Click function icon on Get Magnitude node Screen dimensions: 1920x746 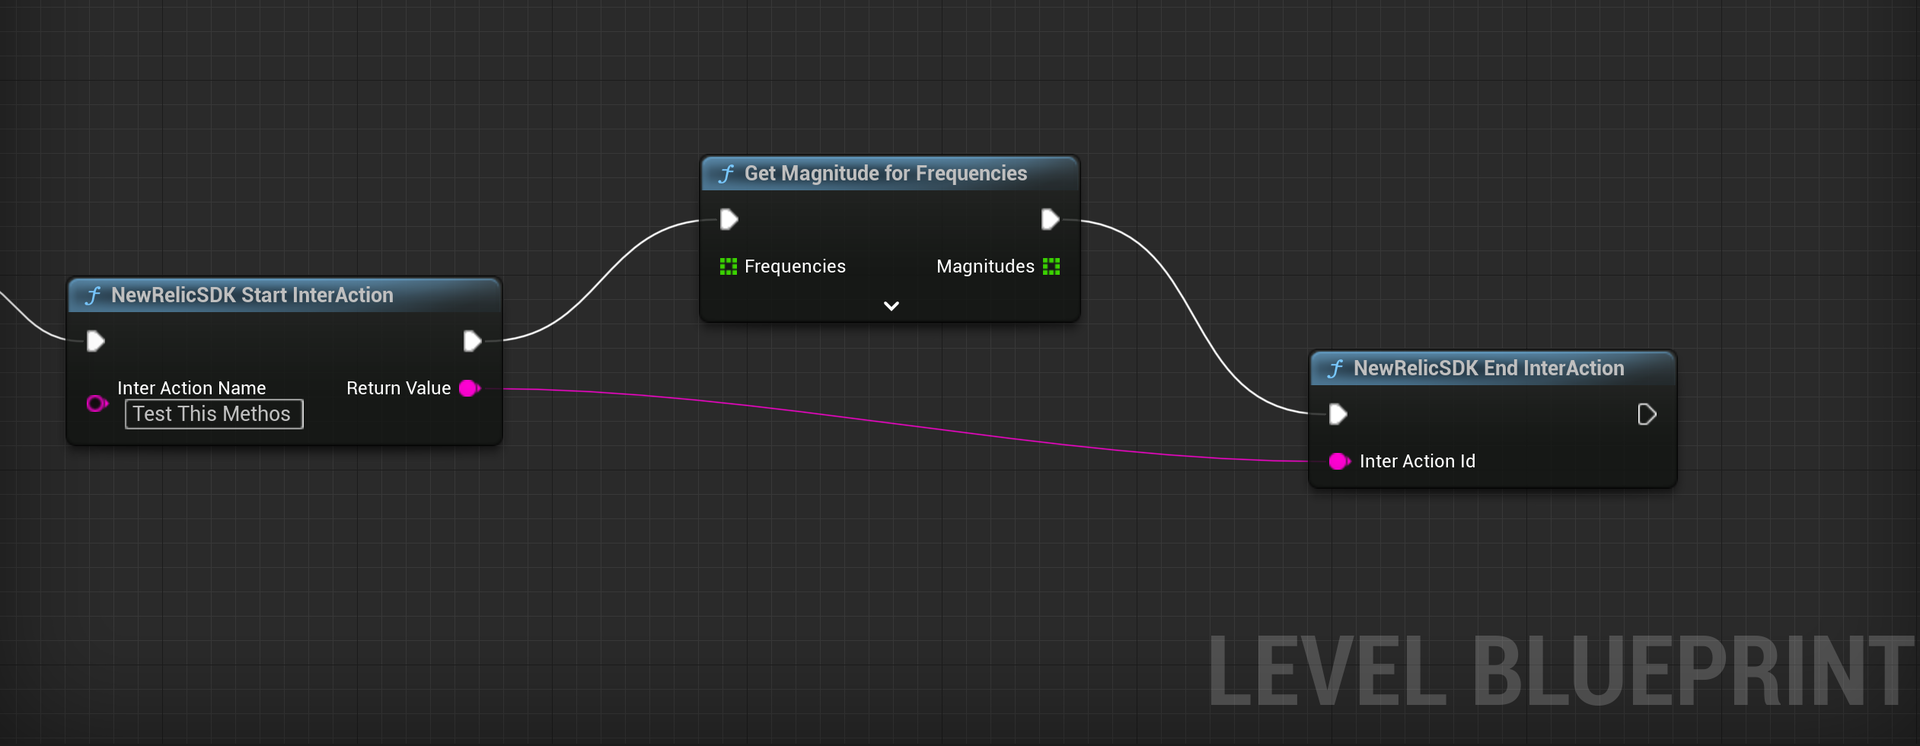(726, 174)
